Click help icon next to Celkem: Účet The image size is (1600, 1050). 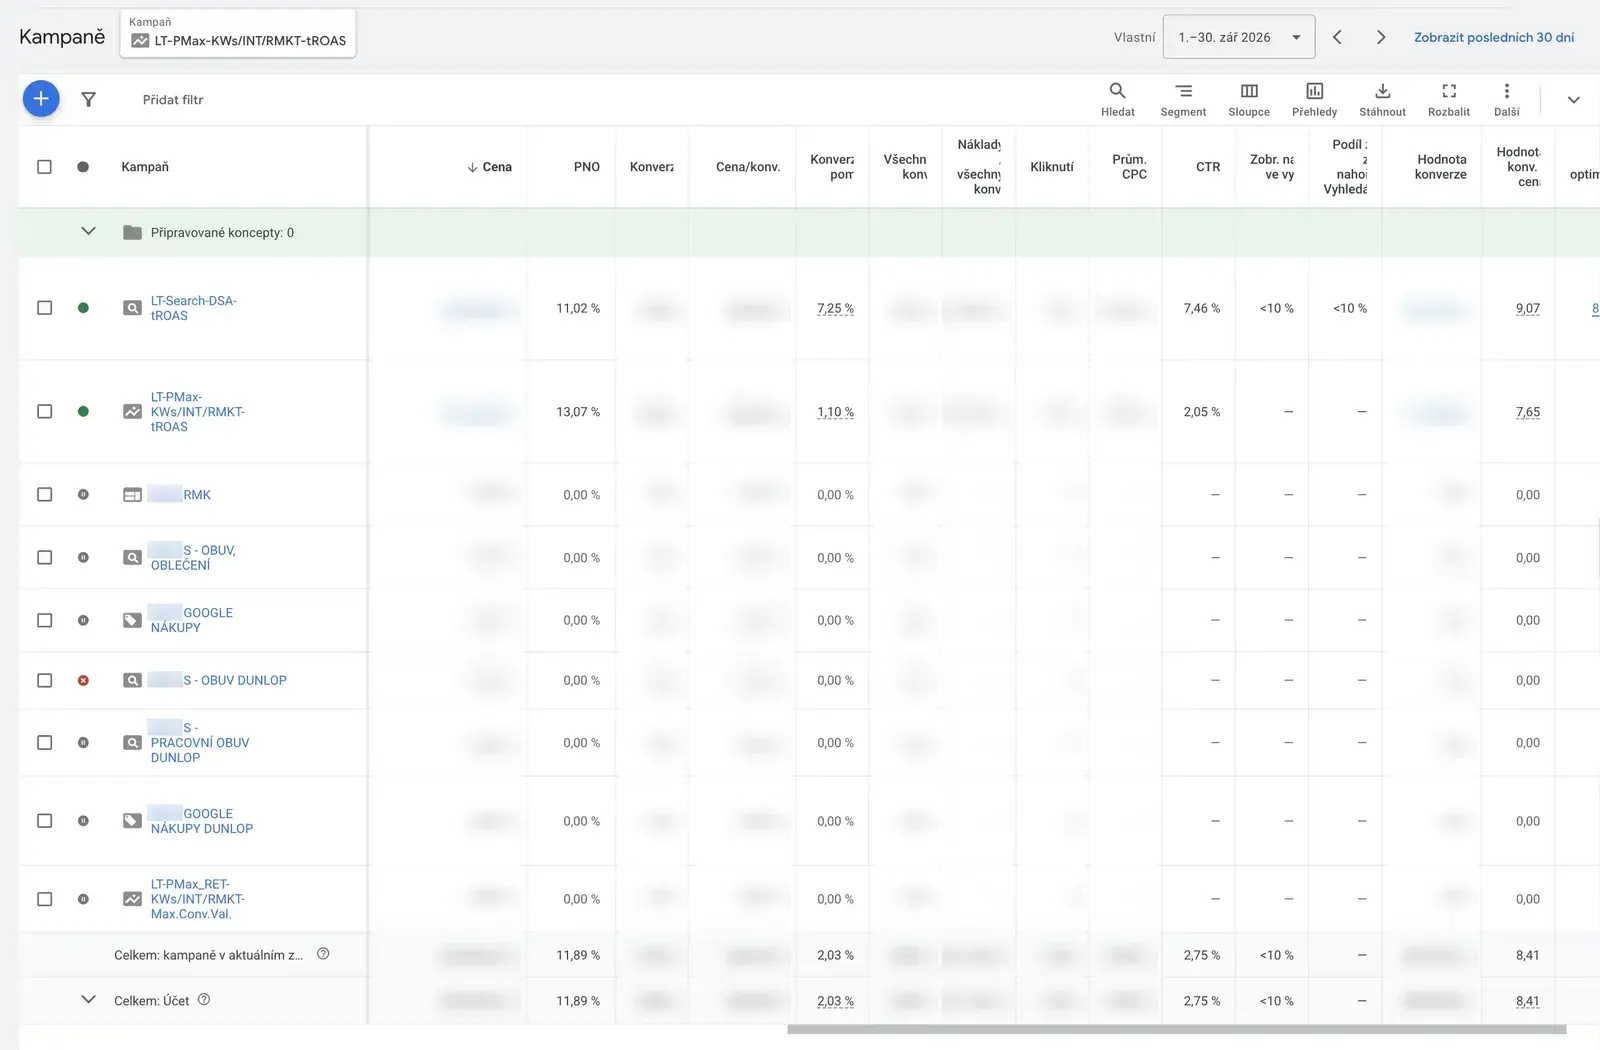point(204,999)
